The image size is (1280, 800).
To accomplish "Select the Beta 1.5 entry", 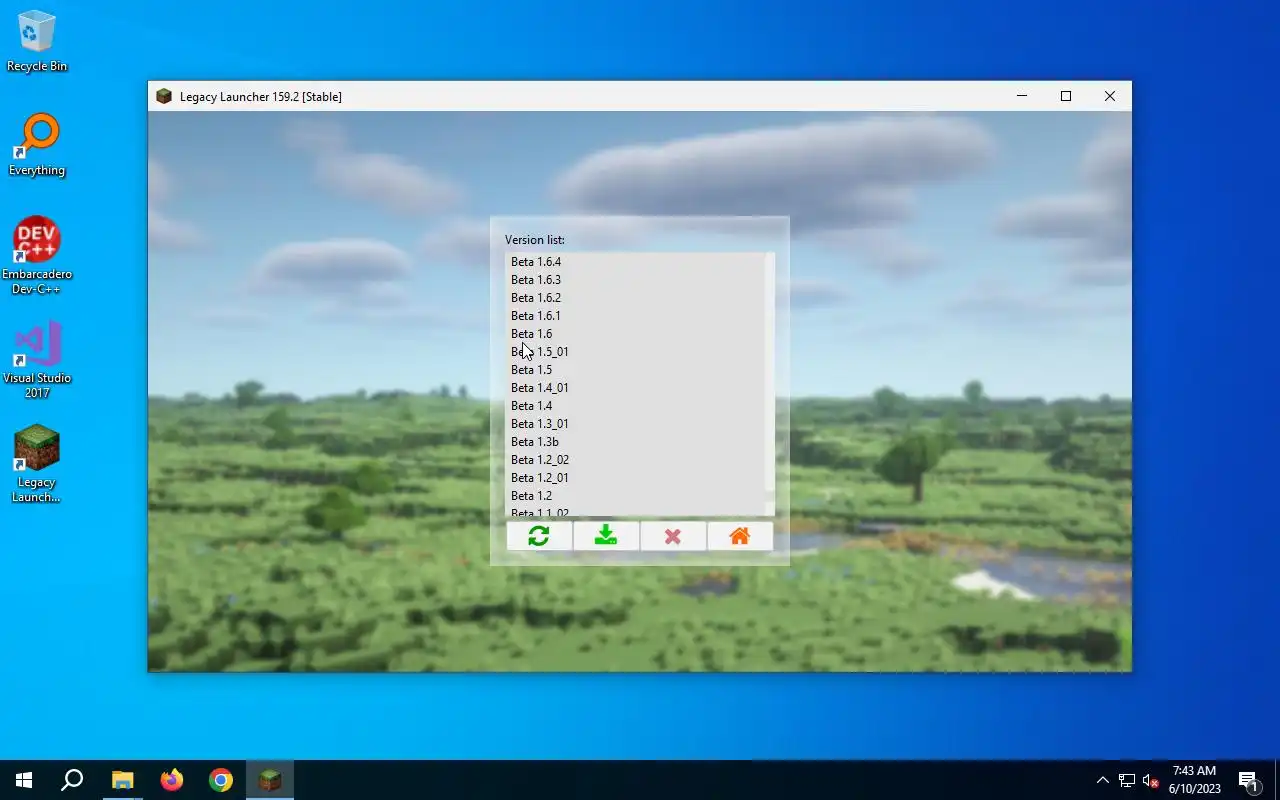I will click(636, 370).
